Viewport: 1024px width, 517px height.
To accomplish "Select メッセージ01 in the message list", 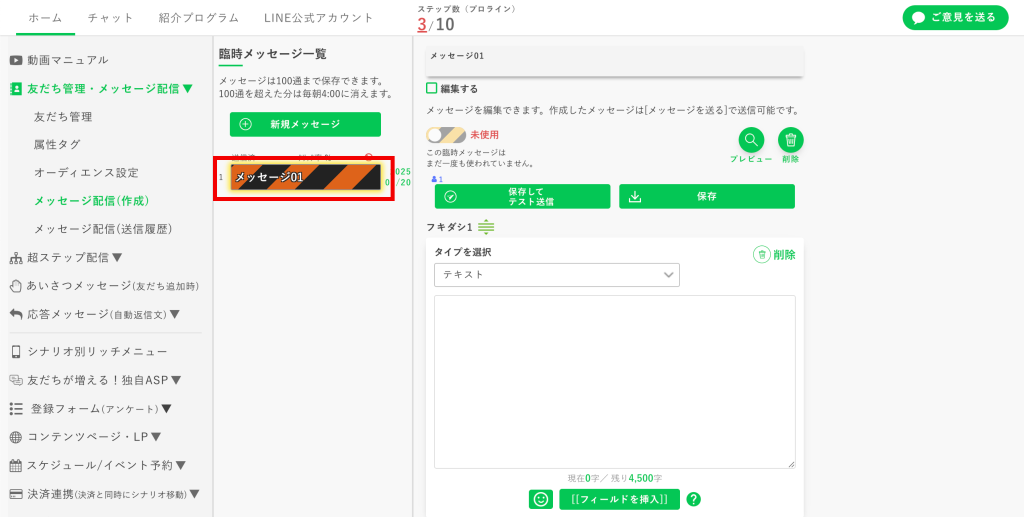I will (305, 178).
